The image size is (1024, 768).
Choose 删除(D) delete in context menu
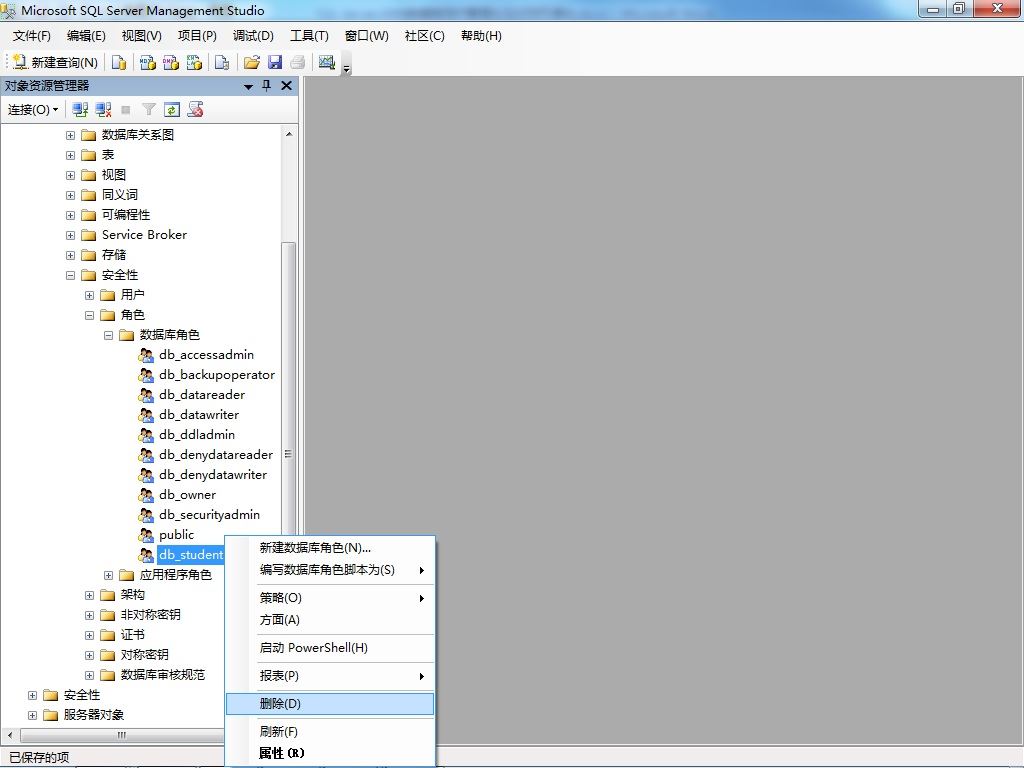tap(330, 703)
